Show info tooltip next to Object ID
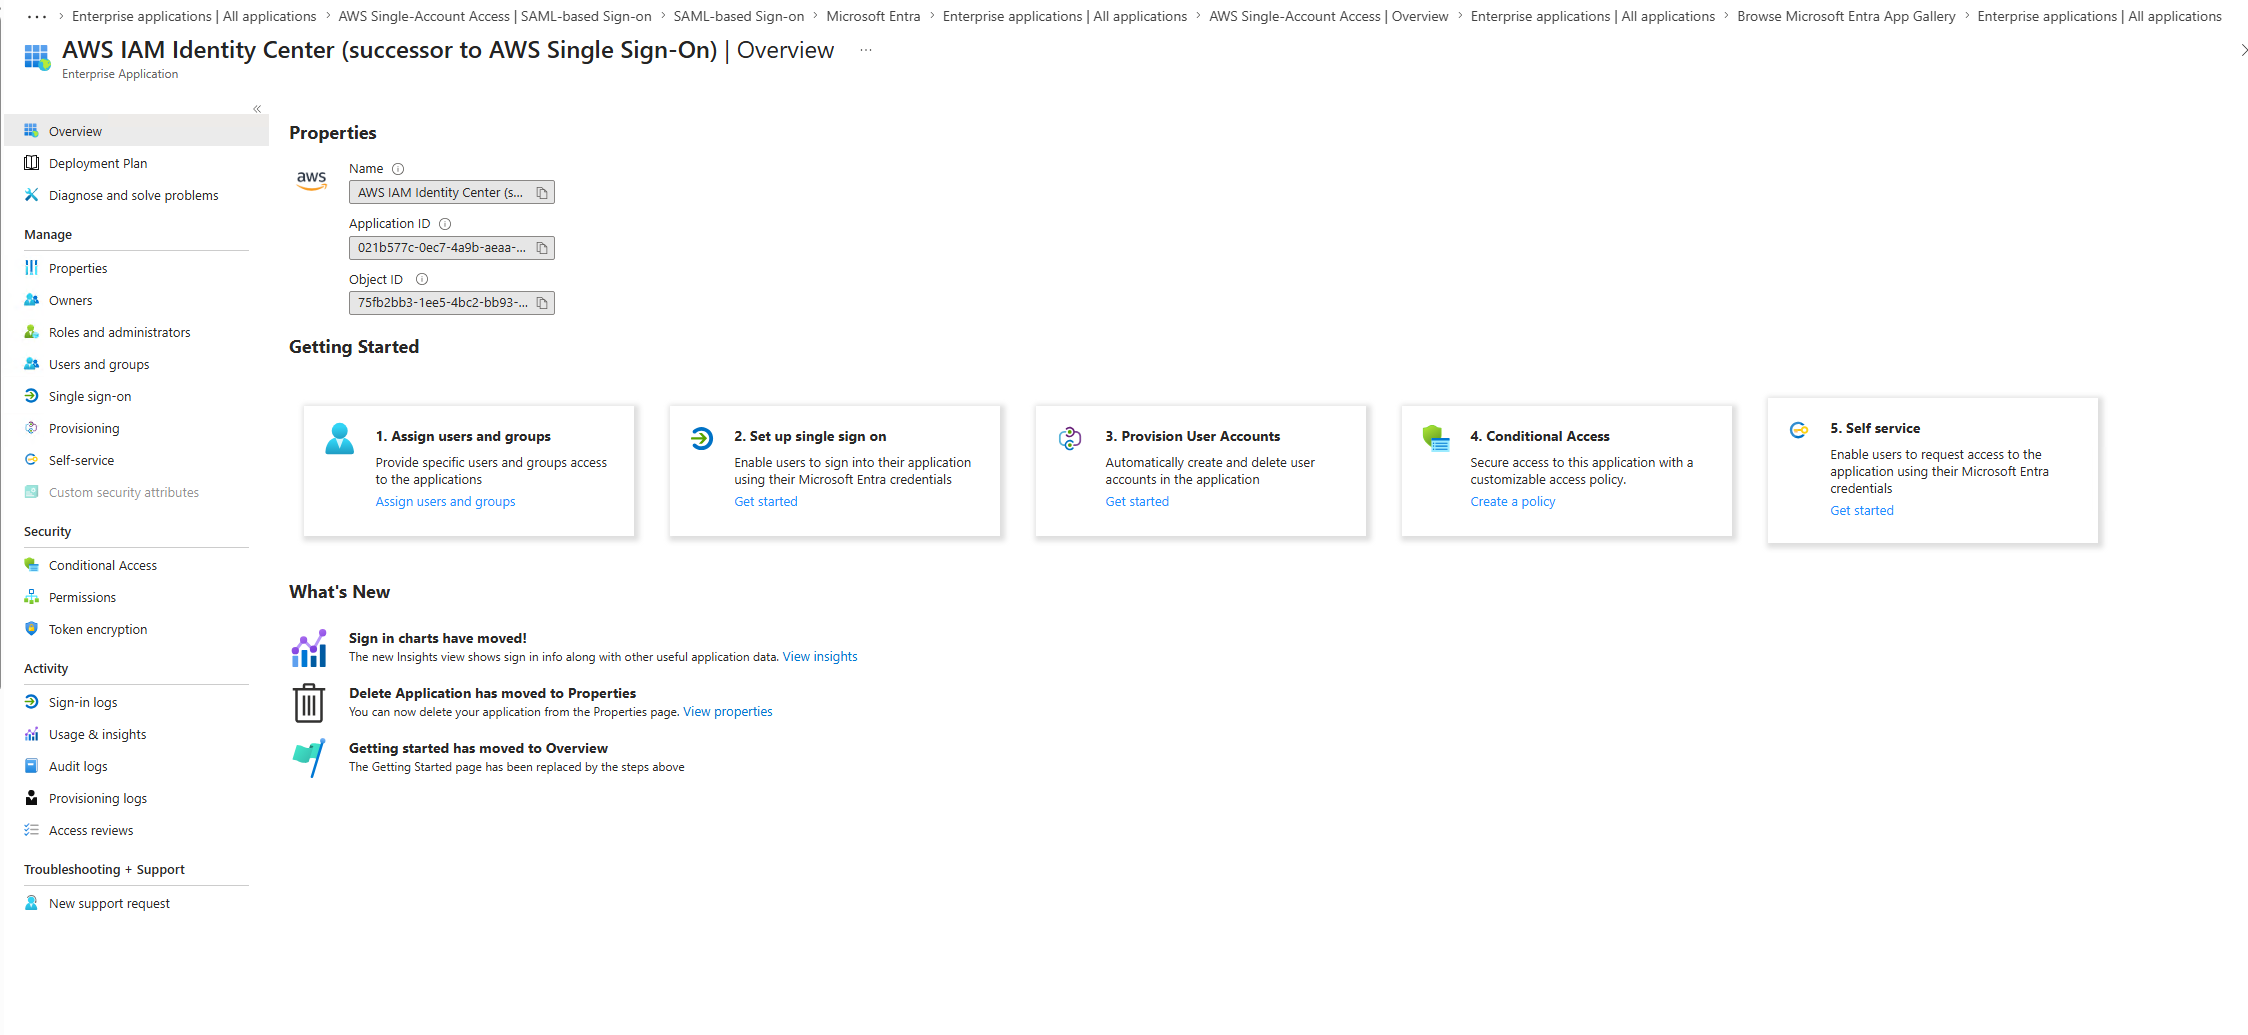This screenshot has width=2248, height=1035. pos(422,280)
